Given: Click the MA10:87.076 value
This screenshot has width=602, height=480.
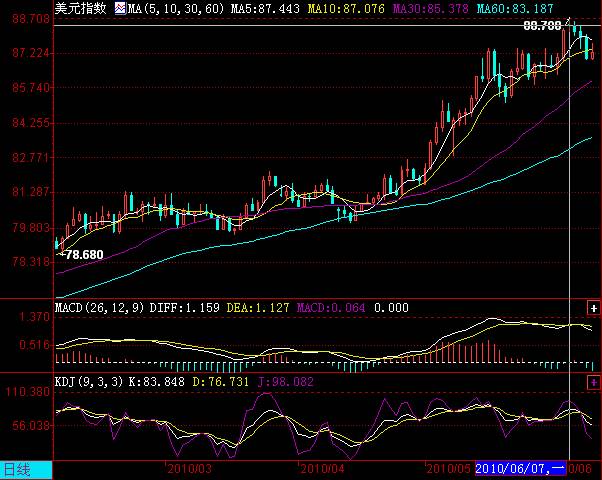Looking at the screenshot, I should pyautogui.click(x=346, y=8).
